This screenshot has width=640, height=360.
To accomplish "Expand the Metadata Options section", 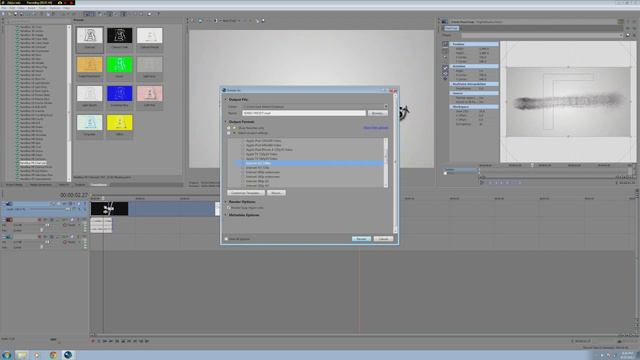I will [x=225, y=215].
